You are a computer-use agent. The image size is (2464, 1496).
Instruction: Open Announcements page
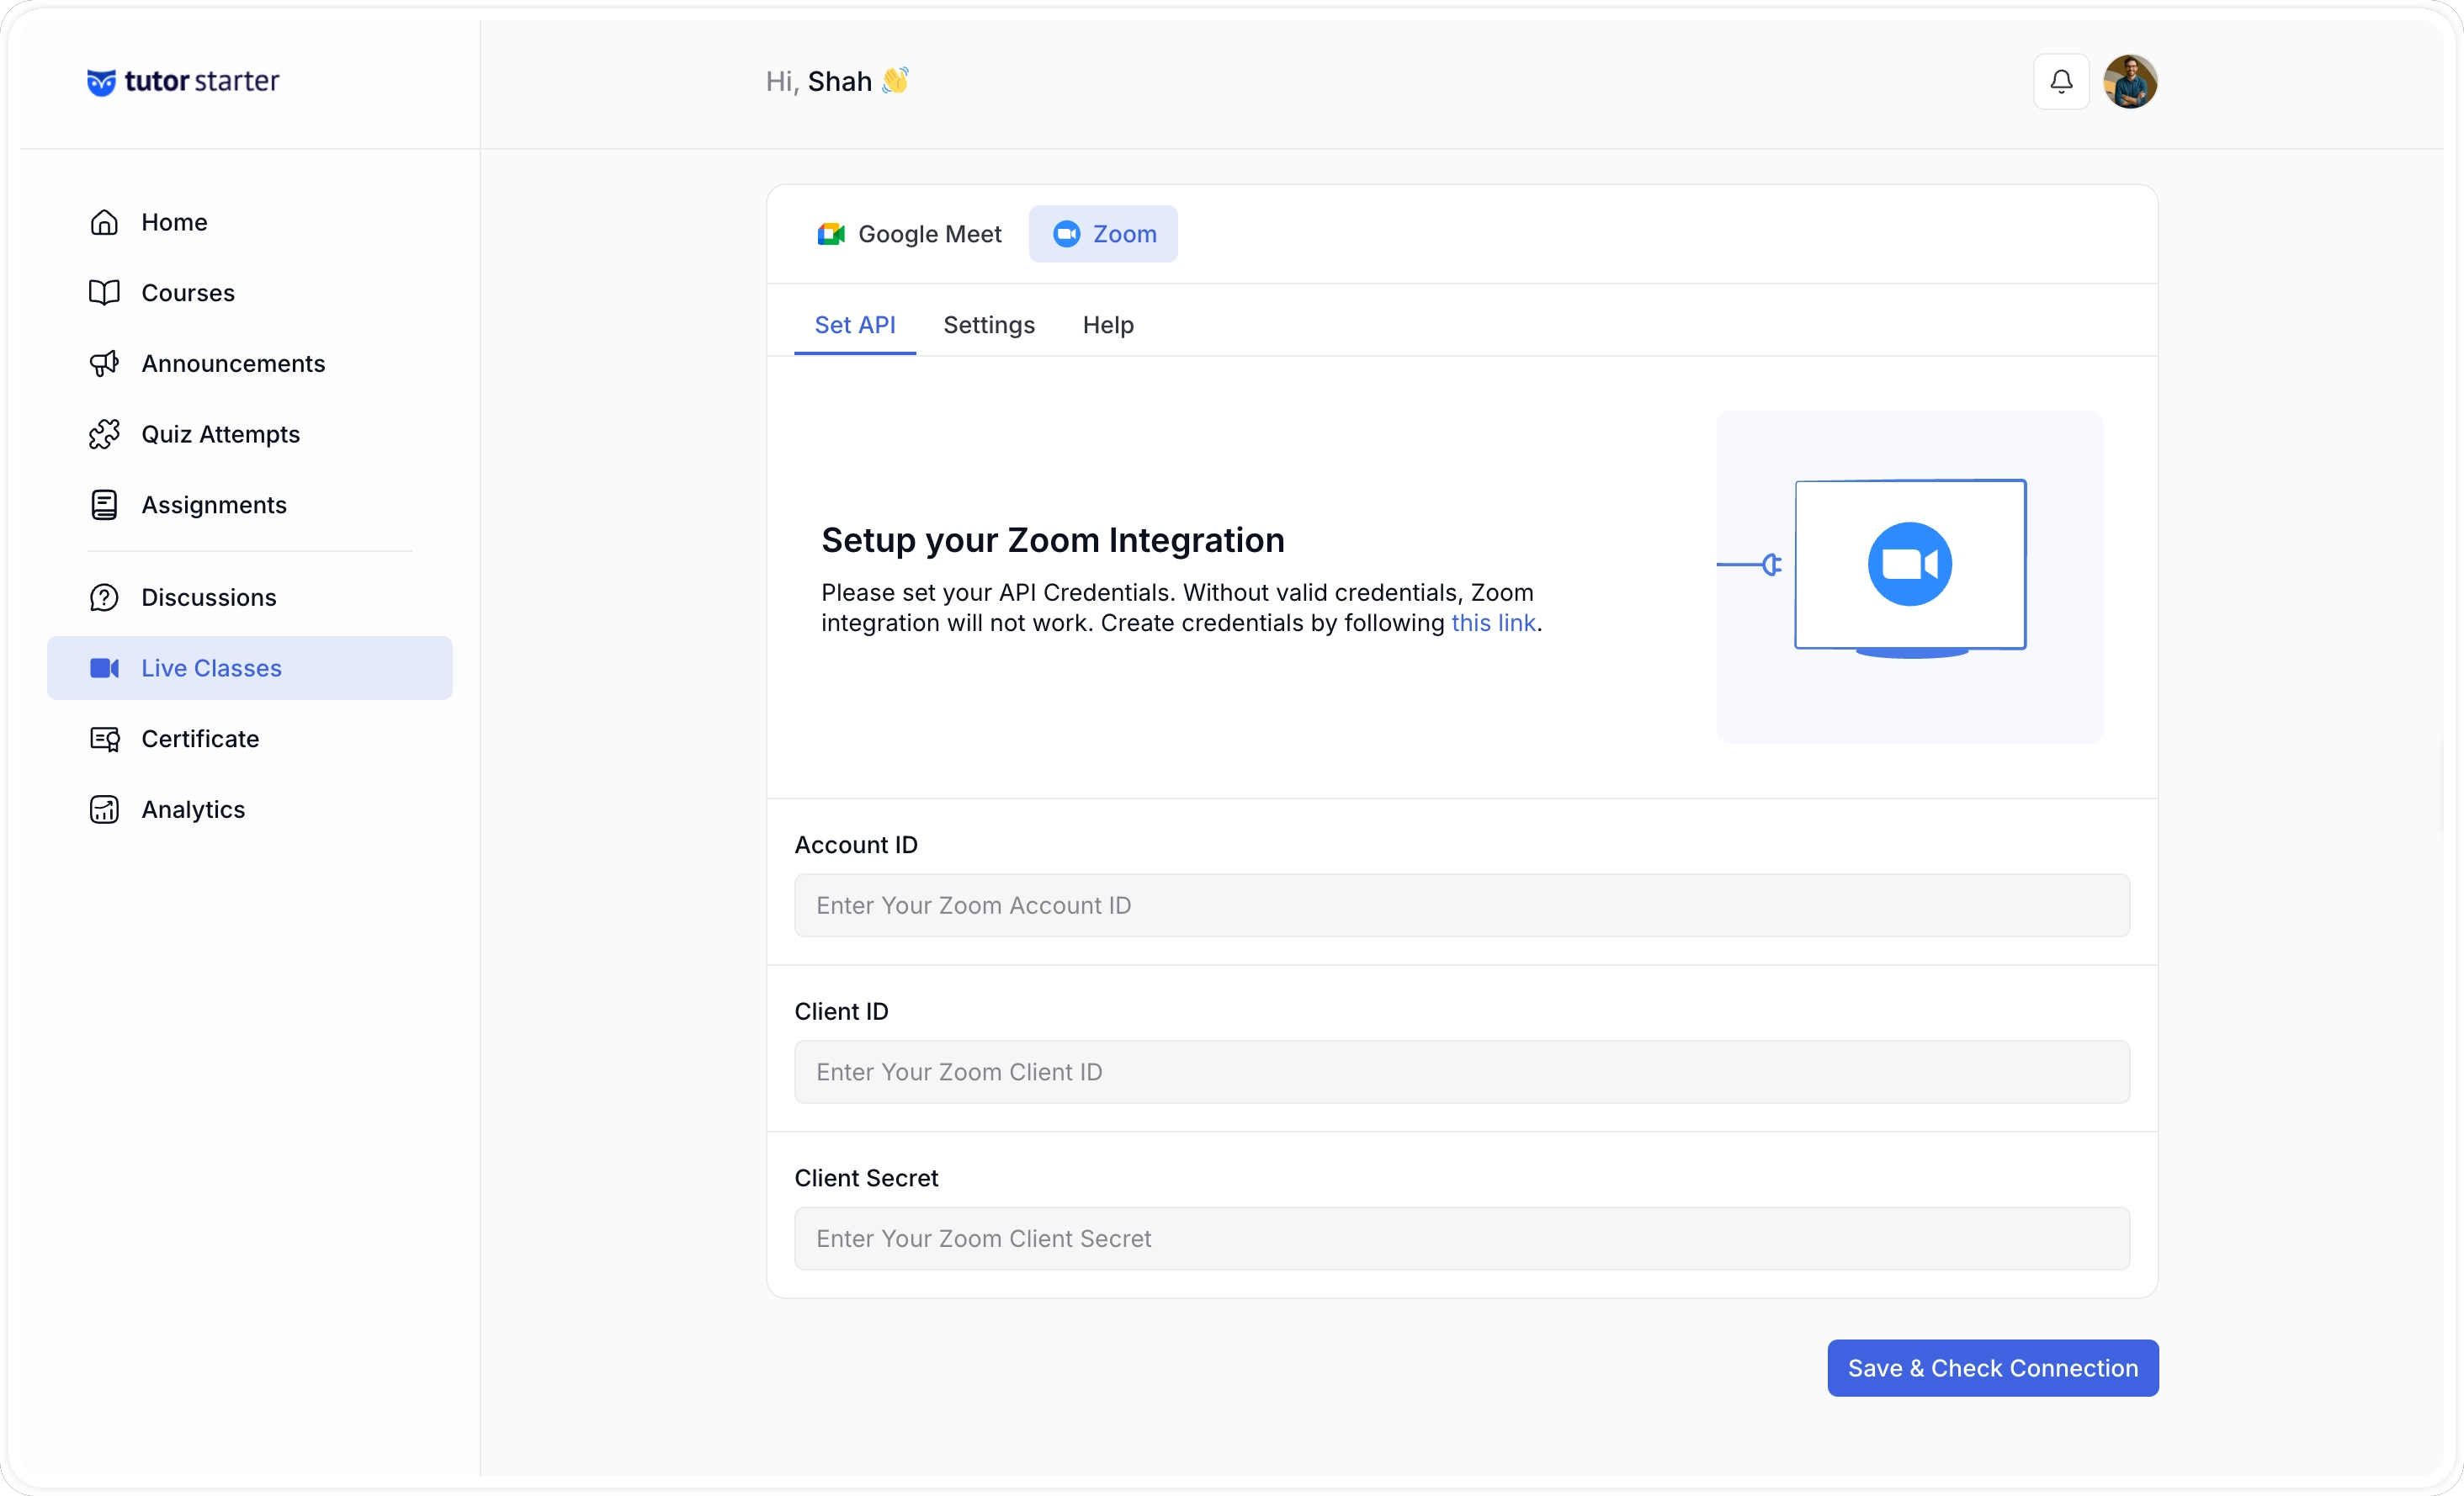pos(250,364)
